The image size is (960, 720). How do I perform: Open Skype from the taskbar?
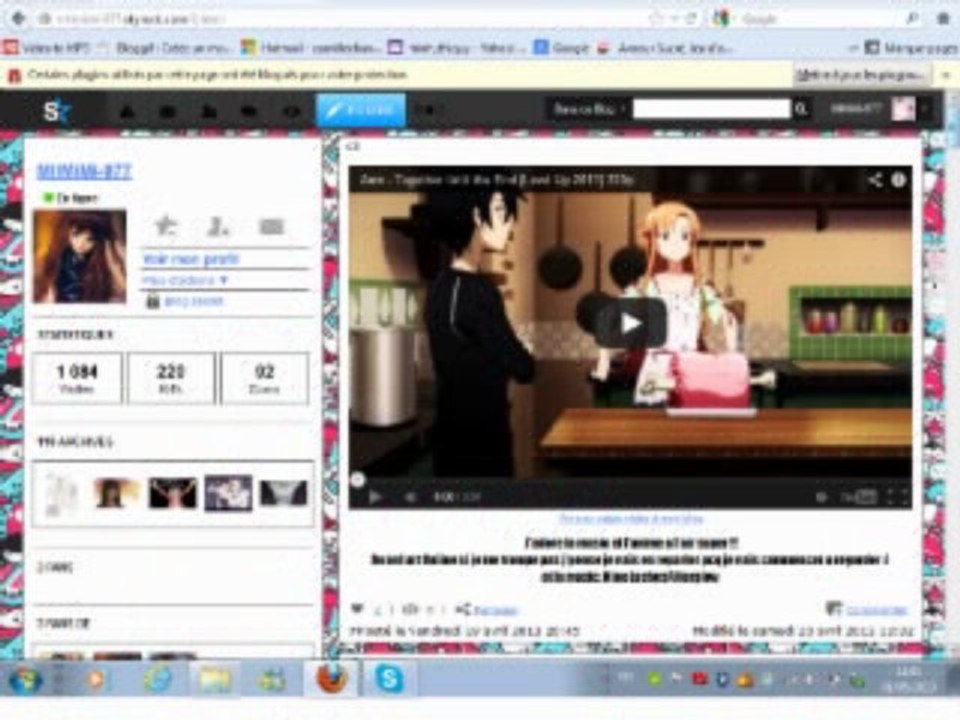point(389,678)
